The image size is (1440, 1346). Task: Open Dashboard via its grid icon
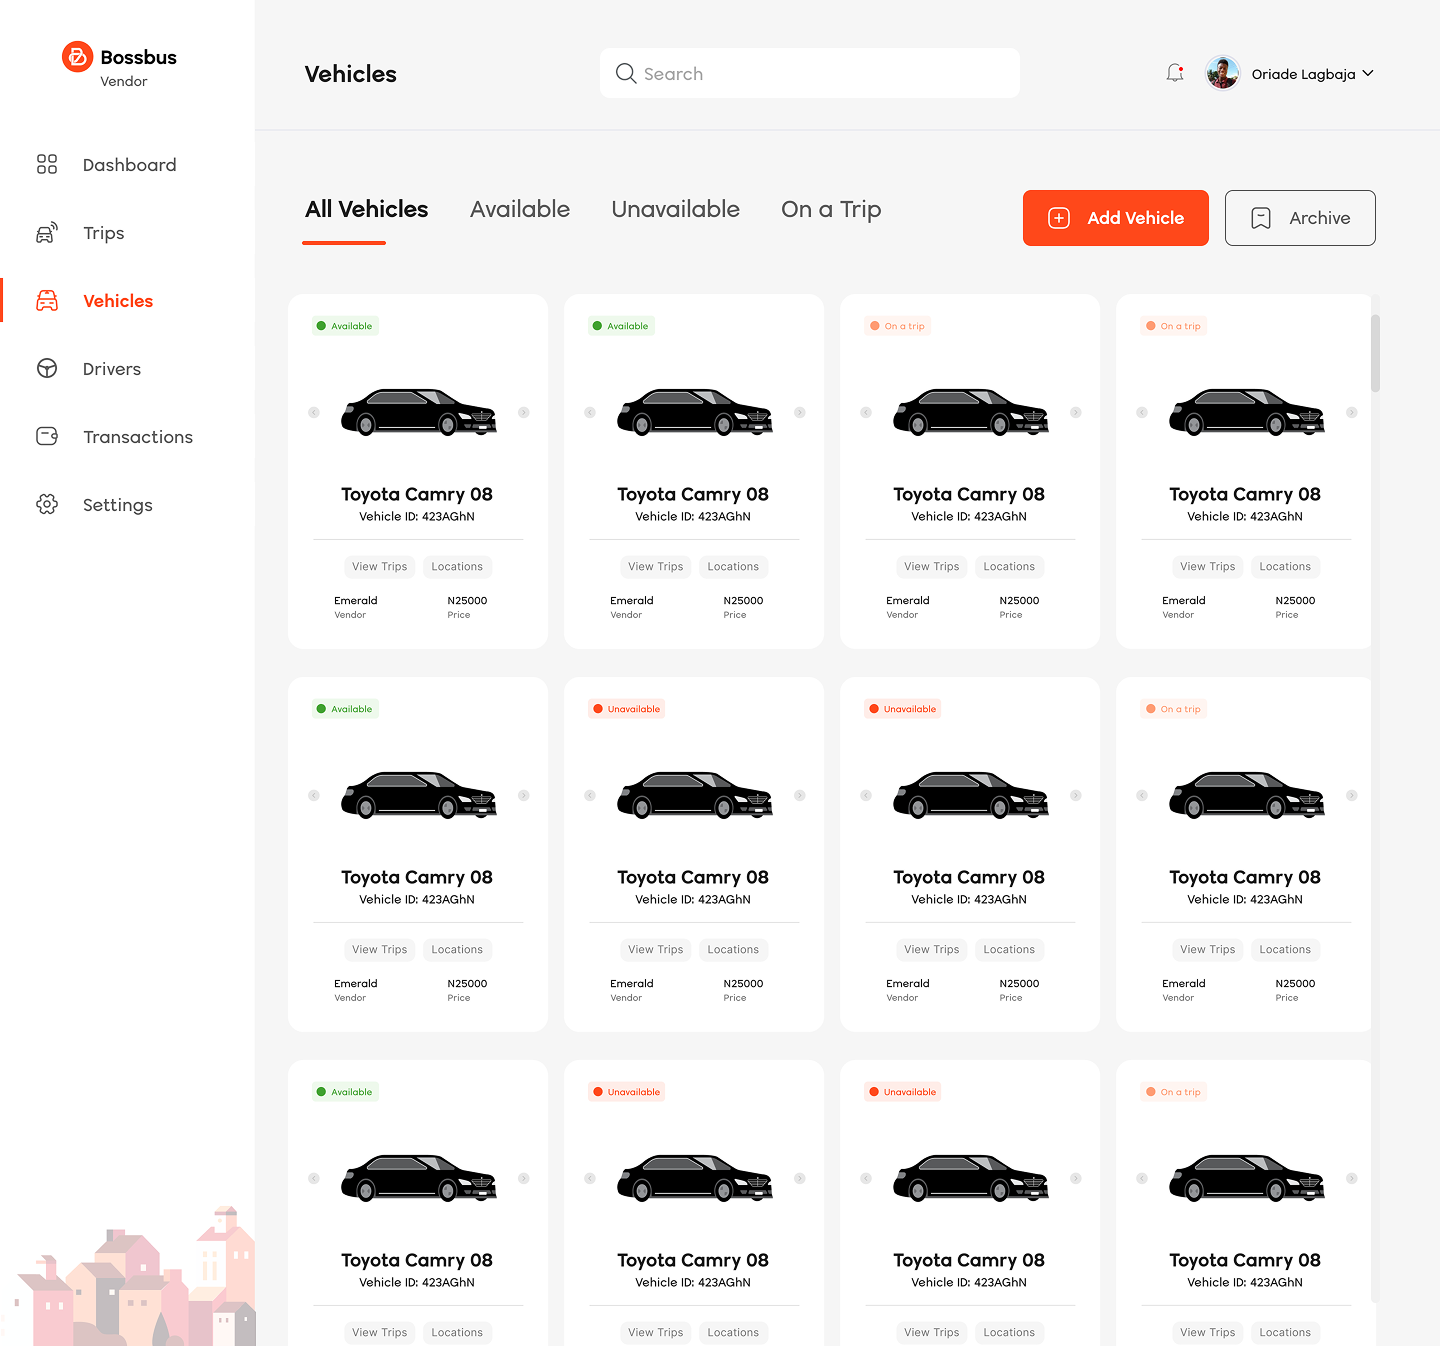pyautogui.click(x=47, y=164)
